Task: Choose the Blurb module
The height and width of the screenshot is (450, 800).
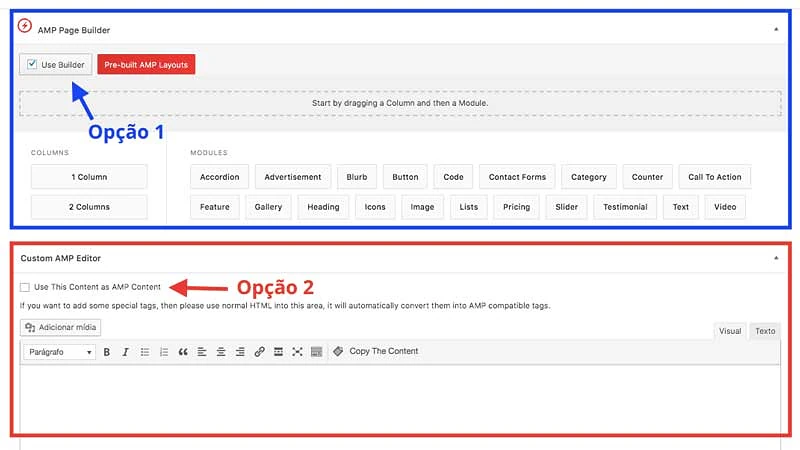Action: pyautogui.click(x=357, y=177)
